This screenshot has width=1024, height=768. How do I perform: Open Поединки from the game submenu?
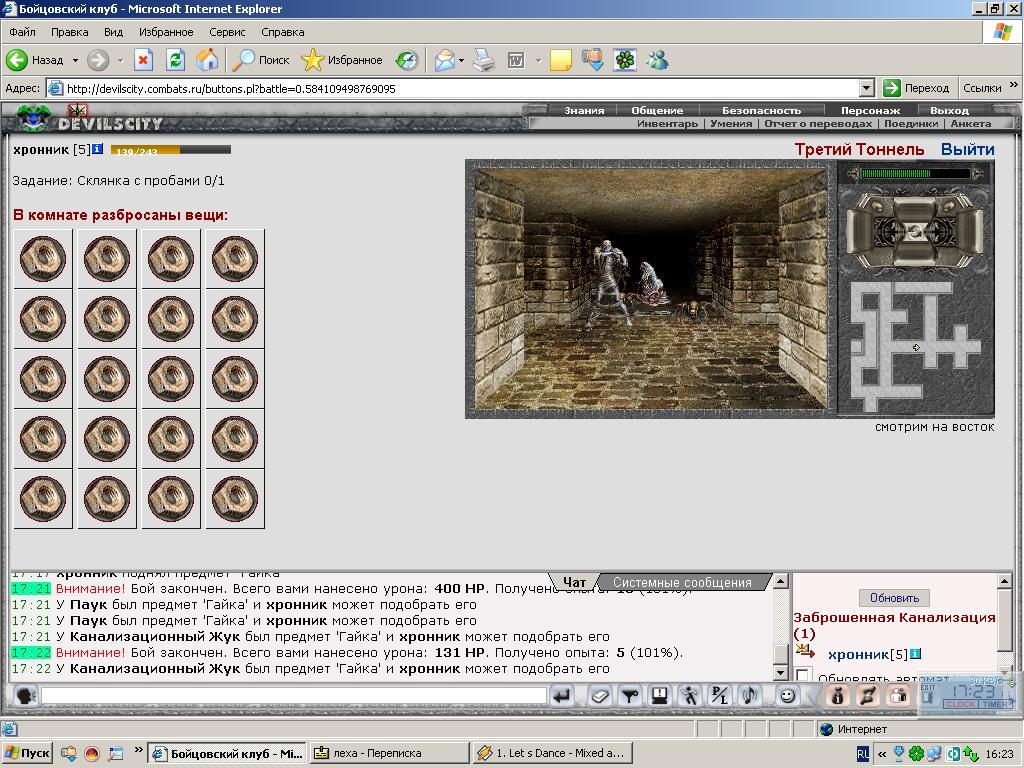click(x=911, y=123)
